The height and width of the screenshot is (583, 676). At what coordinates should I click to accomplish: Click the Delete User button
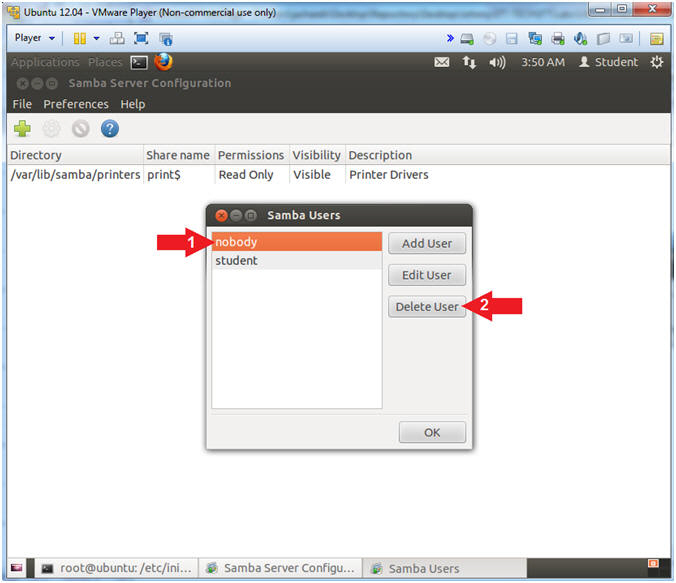point(427,307)
